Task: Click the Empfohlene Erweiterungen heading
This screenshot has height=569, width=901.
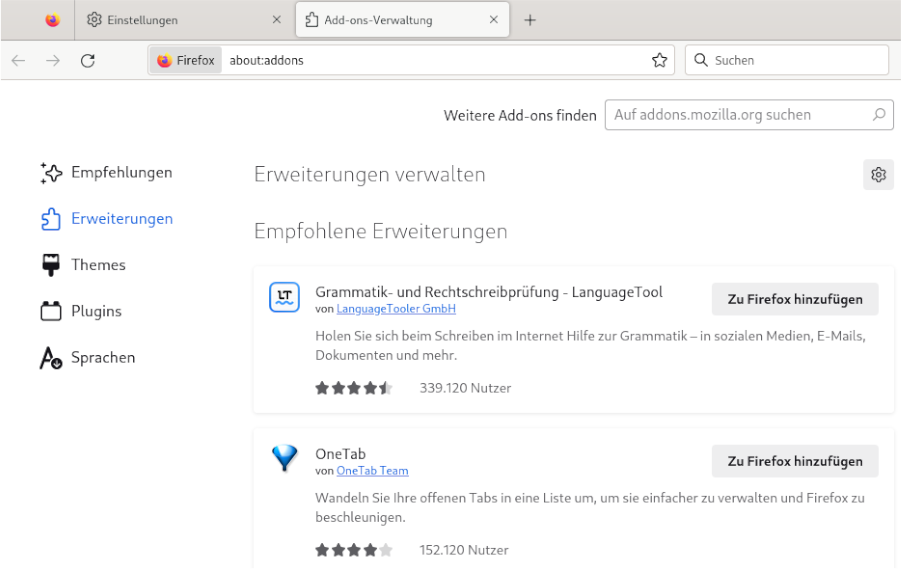Action: point(380,232)
